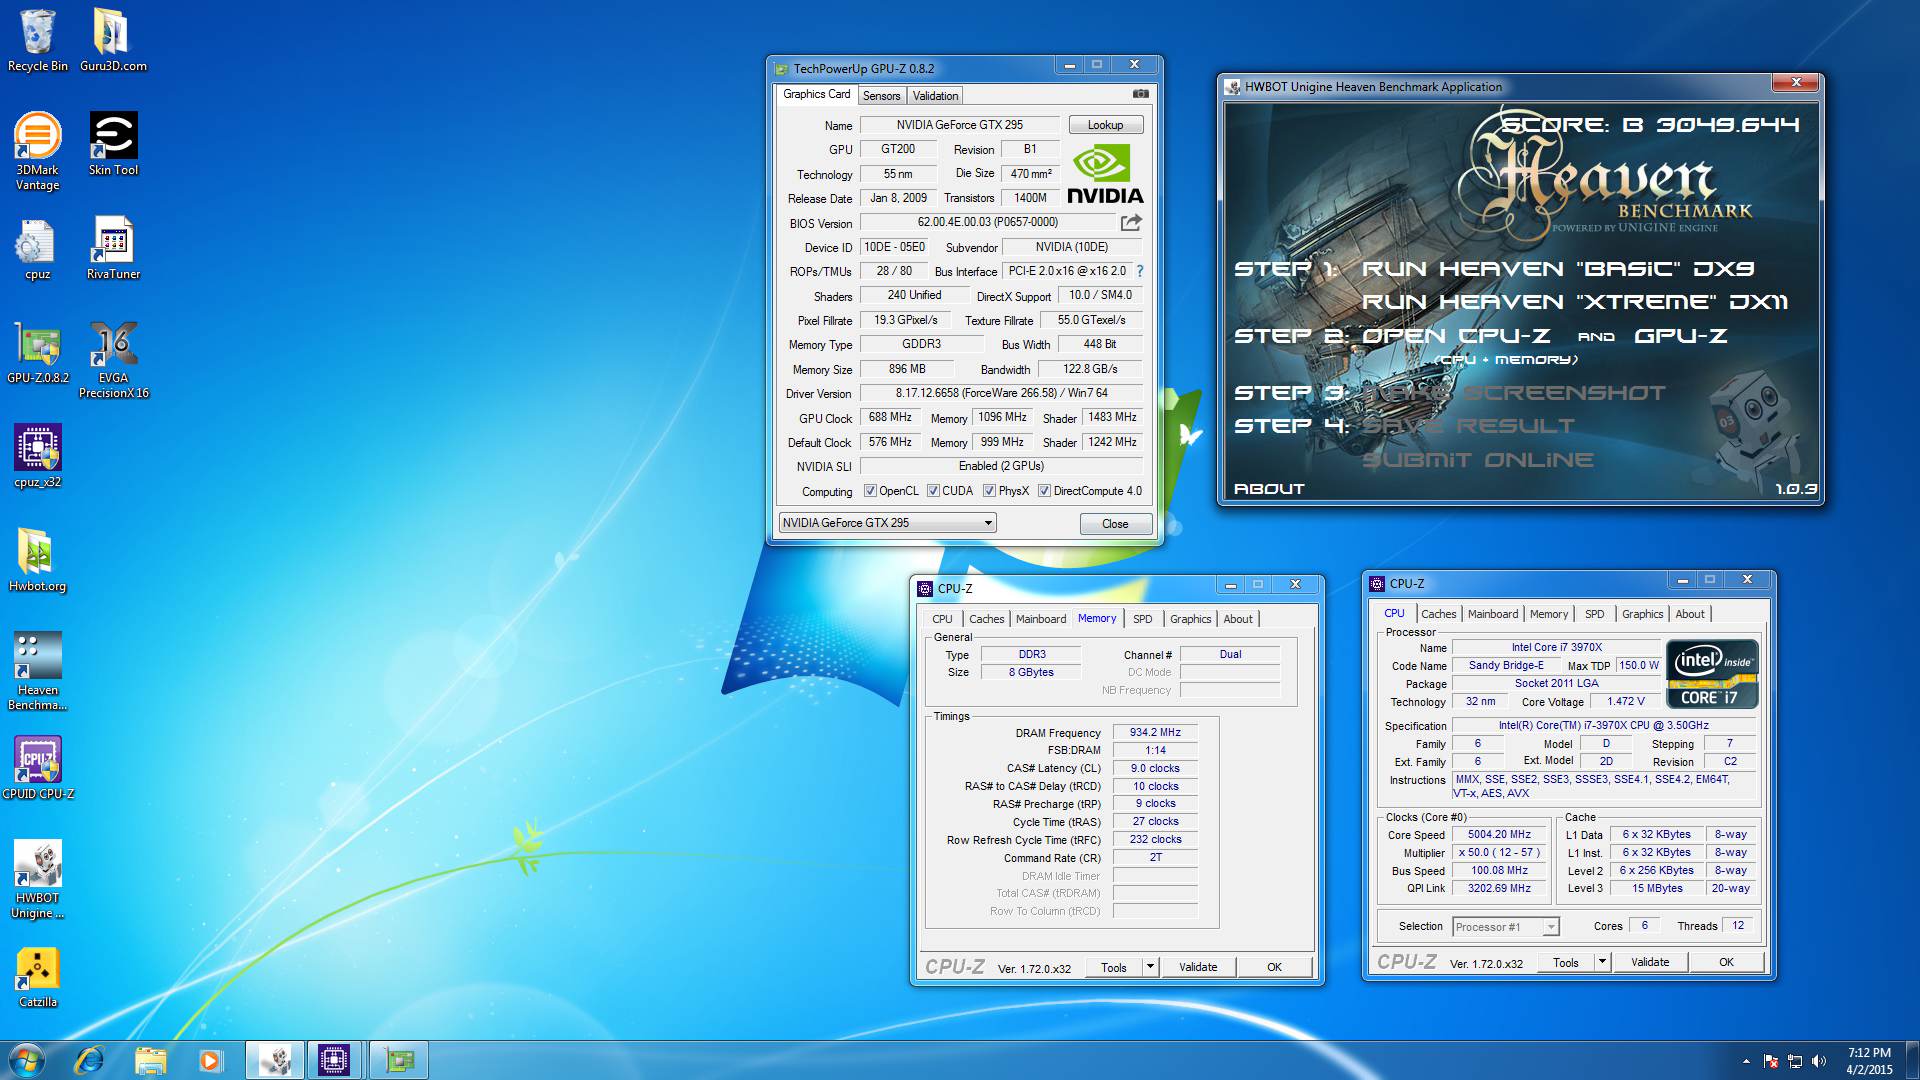
Task: Launch 3DMark Vantage desktop shortcut
Action: (38, 150)
